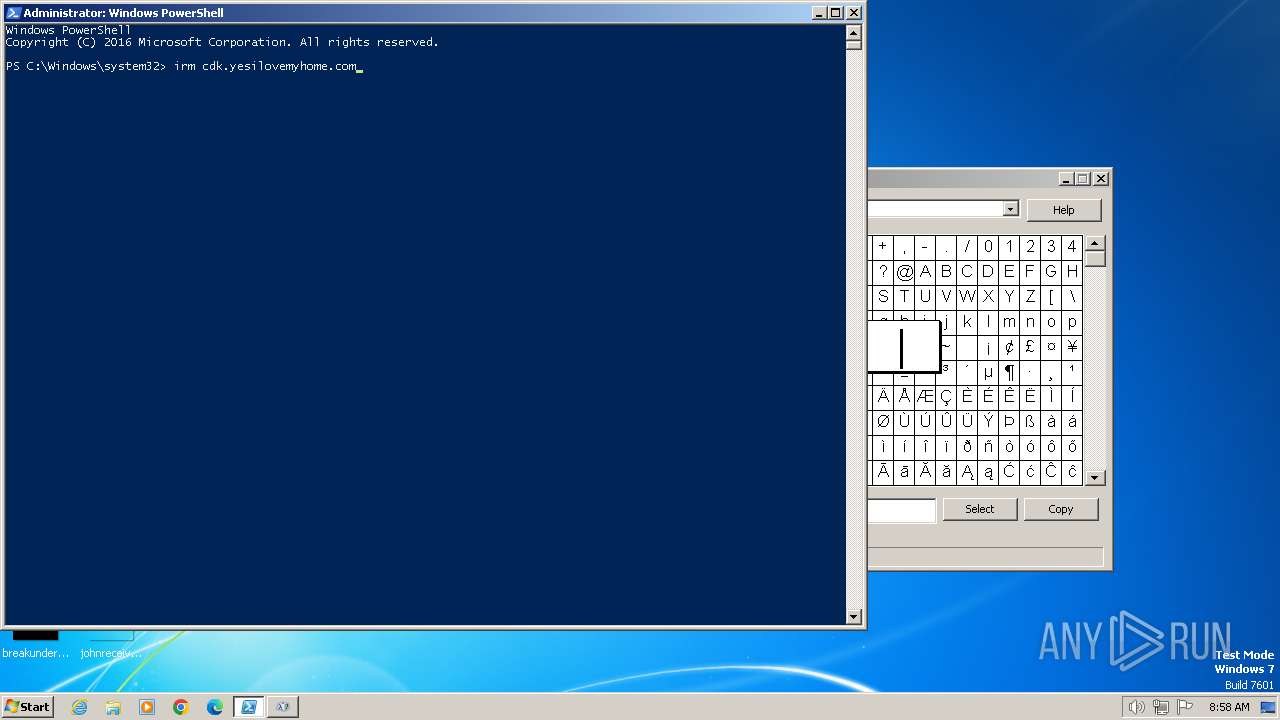The width and height of the screenshot is (1280, 720).
Task: Open Windows Explorer from the taskbar
Action: pyautogui.click(x=113, y=707)
